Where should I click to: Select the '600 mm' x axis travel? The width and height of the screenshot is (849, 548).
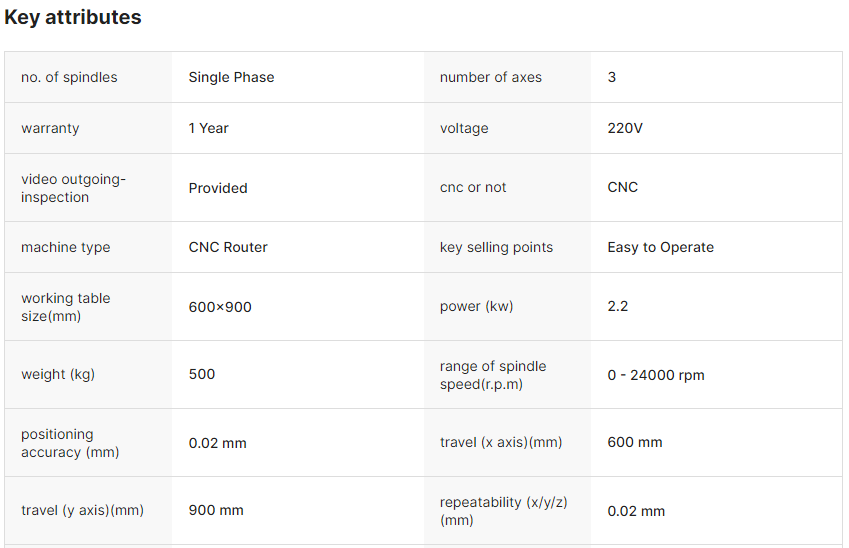pos(634,442)
